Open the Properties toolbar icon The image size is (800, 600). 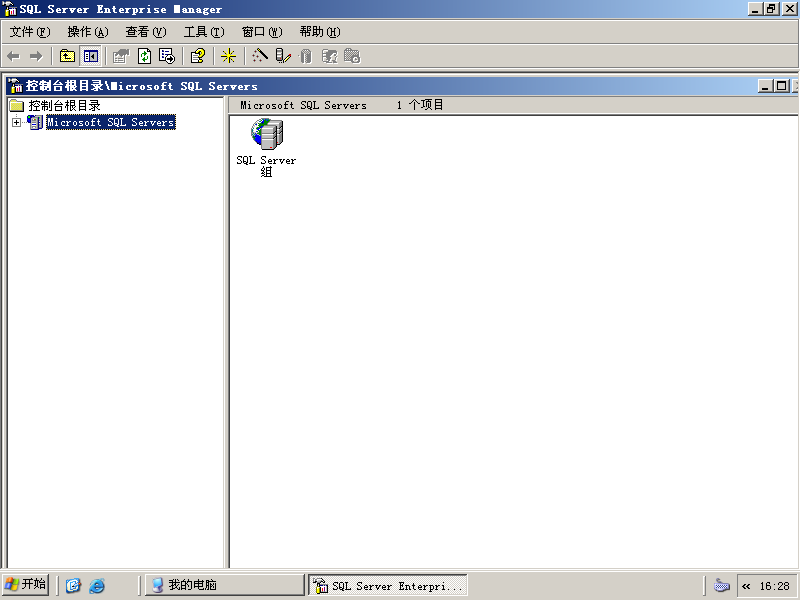121,56
